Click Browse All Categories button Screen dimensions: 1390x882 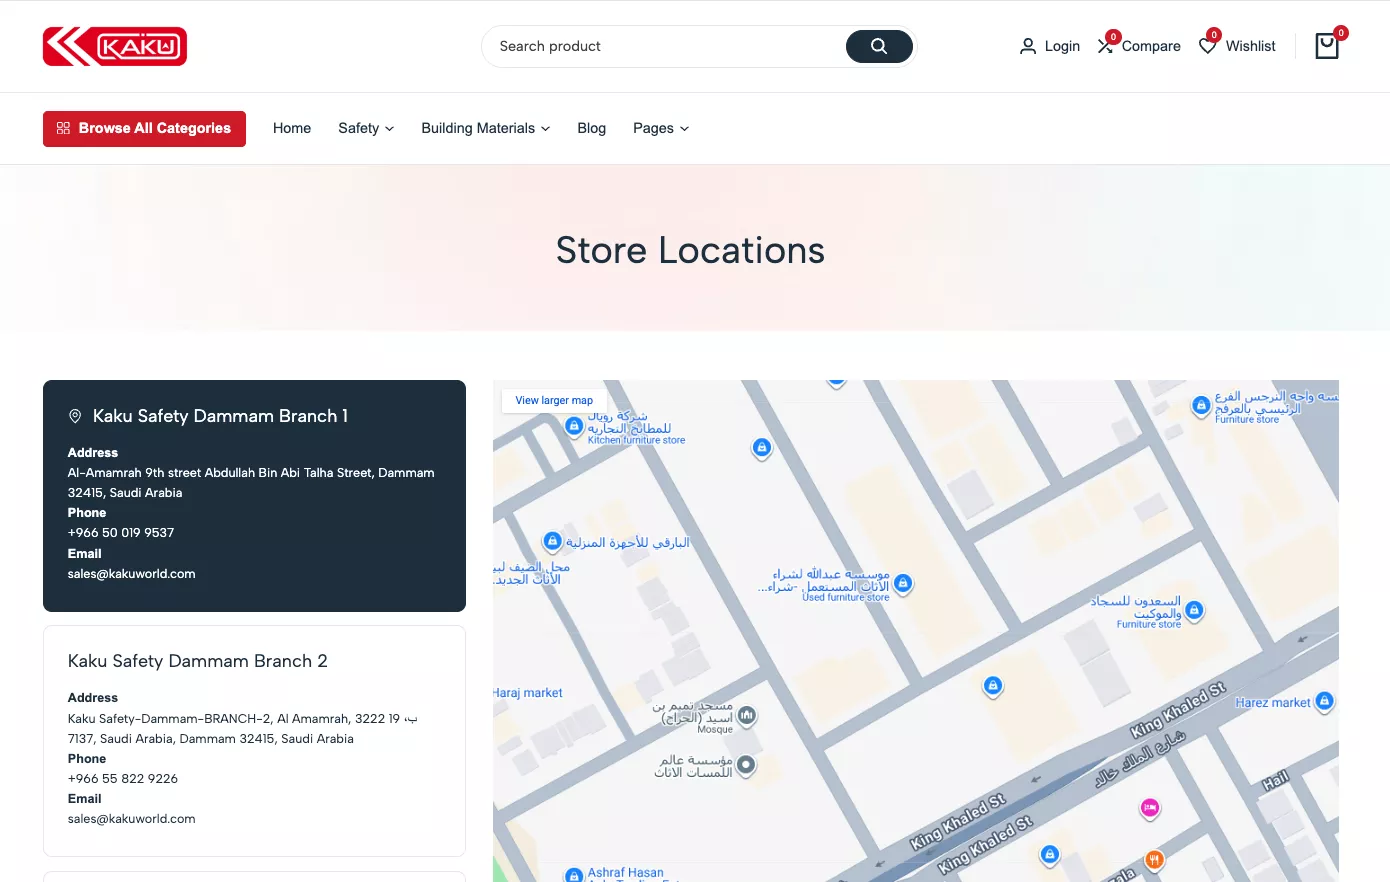coord(144,128)
